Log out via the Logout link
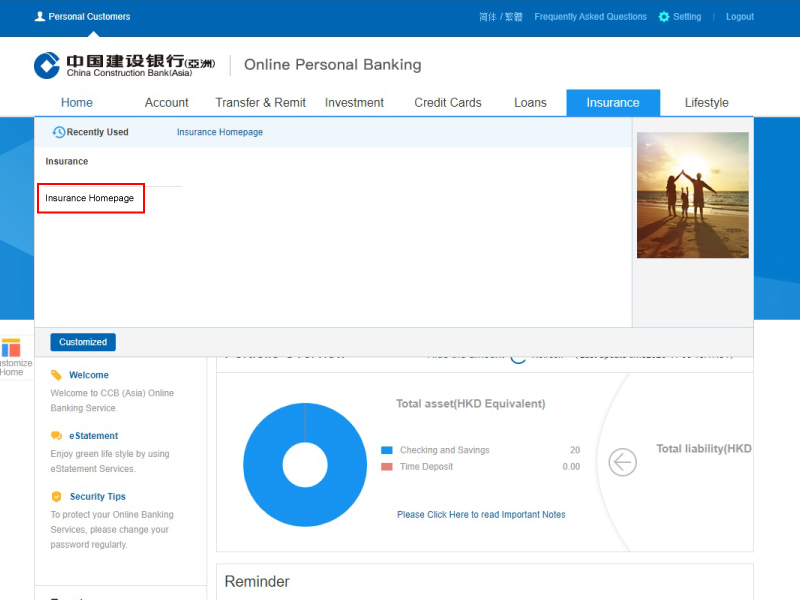Screen dimensions: 800x600 point(740,17)
